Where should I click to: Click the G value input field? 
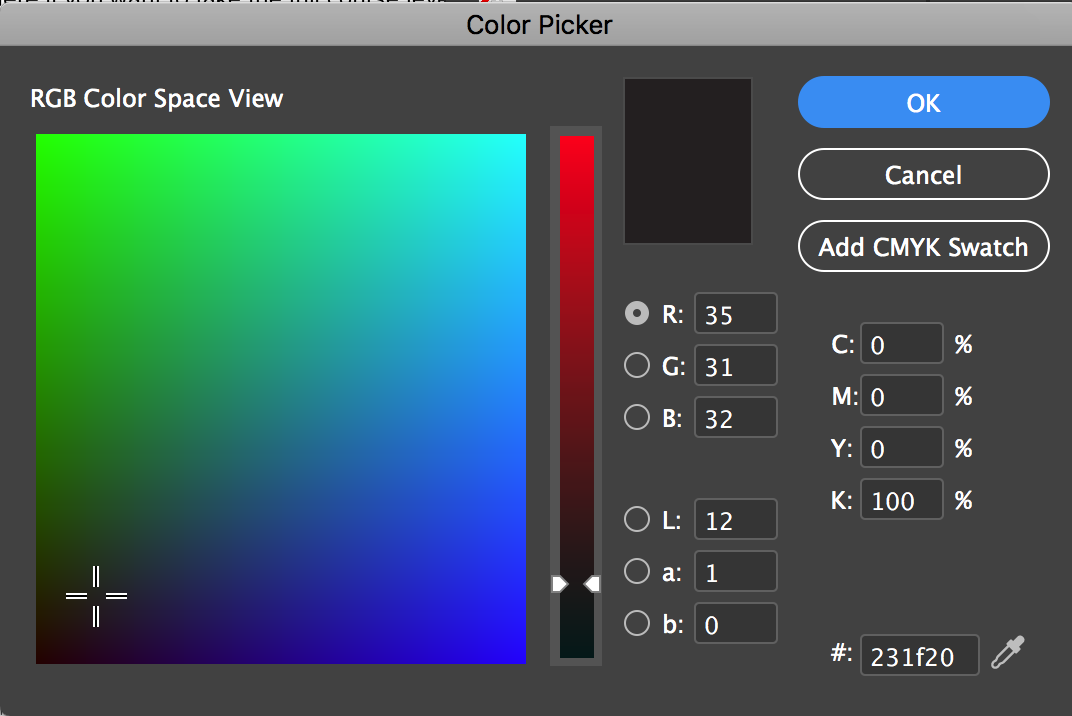click(x=735, y=366)
